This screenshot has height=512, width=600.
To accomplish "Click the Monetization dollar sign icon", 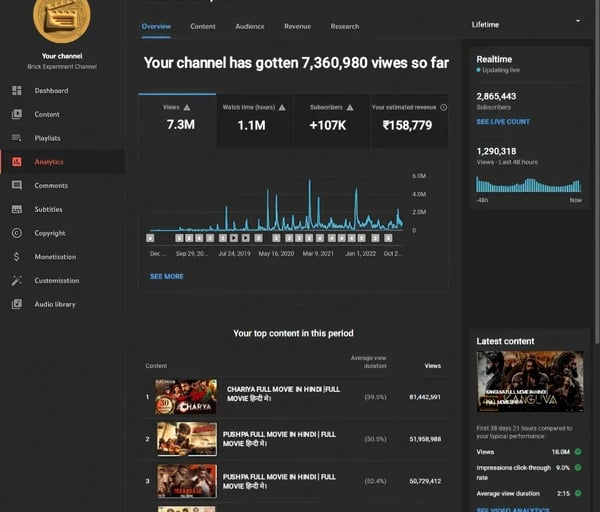I will pos(16,256).
